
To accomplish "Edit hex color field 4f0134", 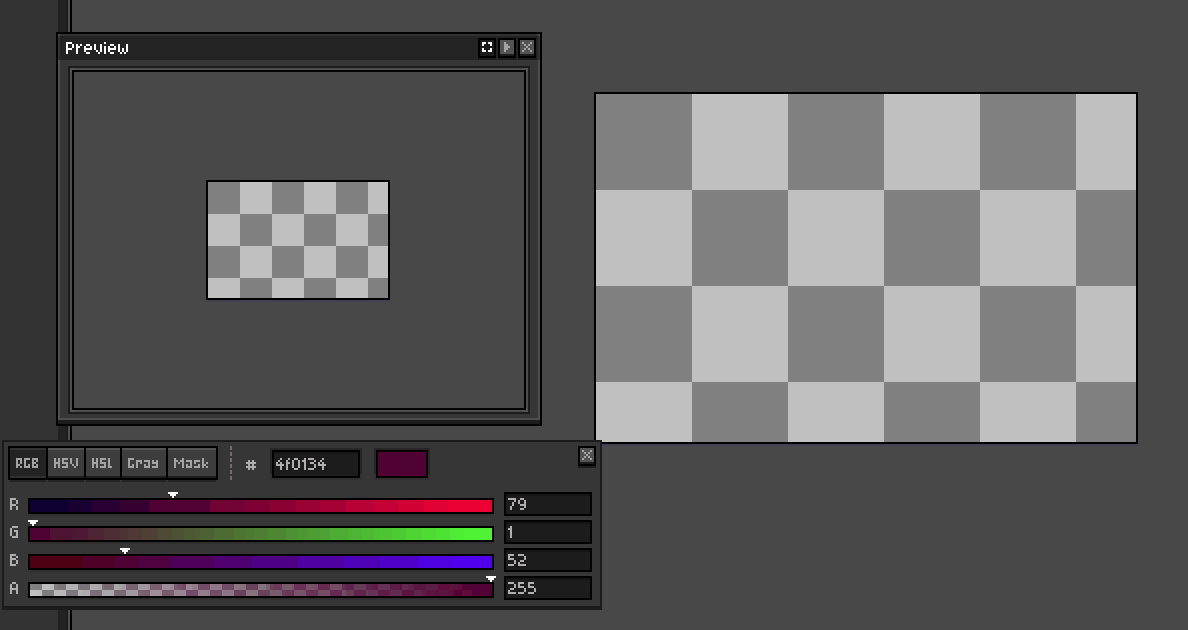I will (315, 464).
